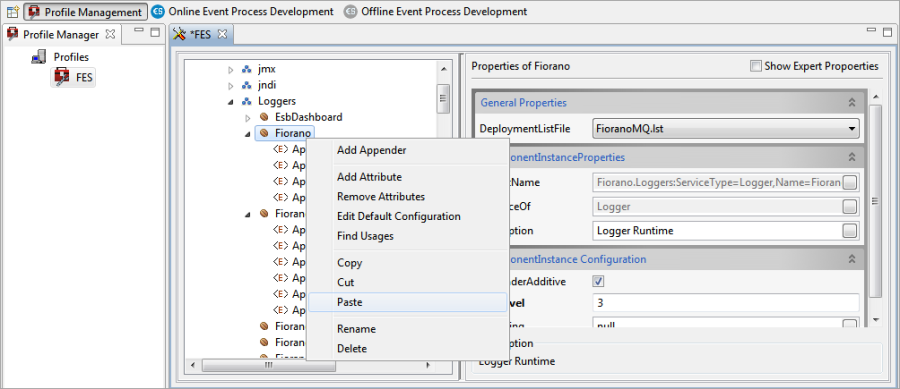Collapse the General Properties section
The height and width of the screenshot is (389, 900).
click(852, 103)
